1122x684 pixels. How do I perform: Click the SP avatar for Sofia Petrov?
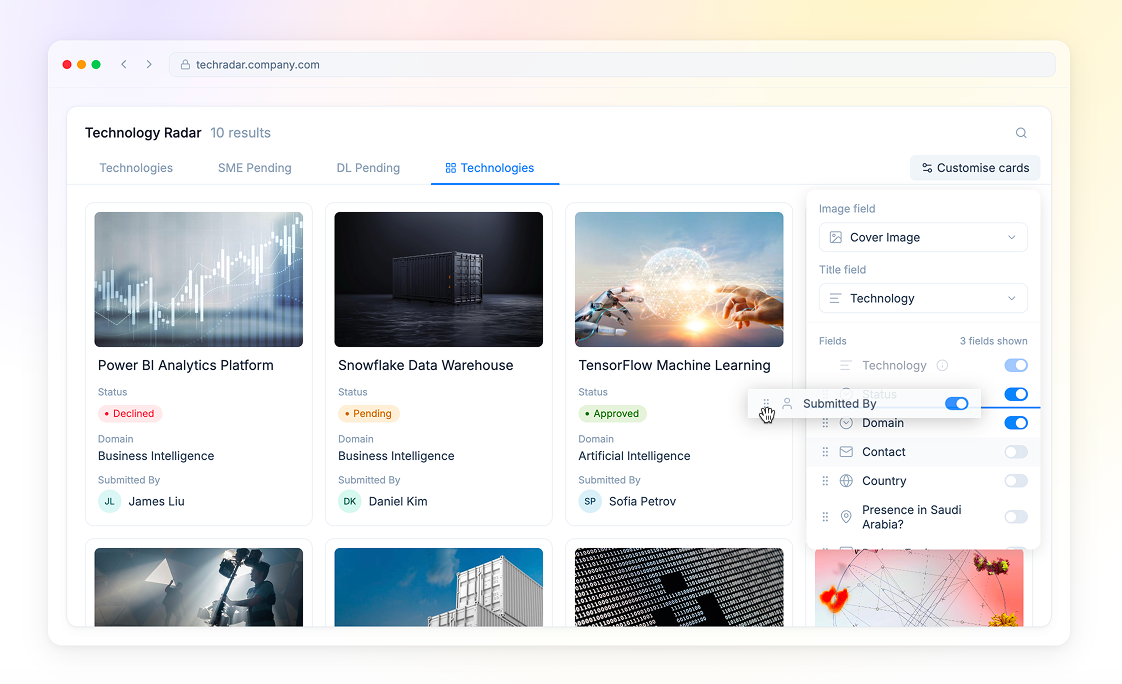590,502
